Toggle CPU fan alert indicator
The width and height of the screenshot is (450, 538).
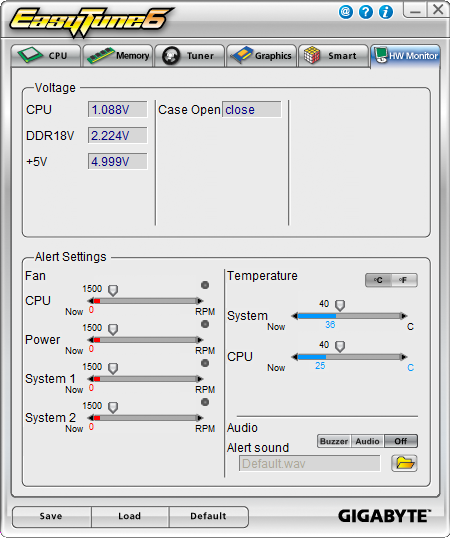click(x=205, y=285)
